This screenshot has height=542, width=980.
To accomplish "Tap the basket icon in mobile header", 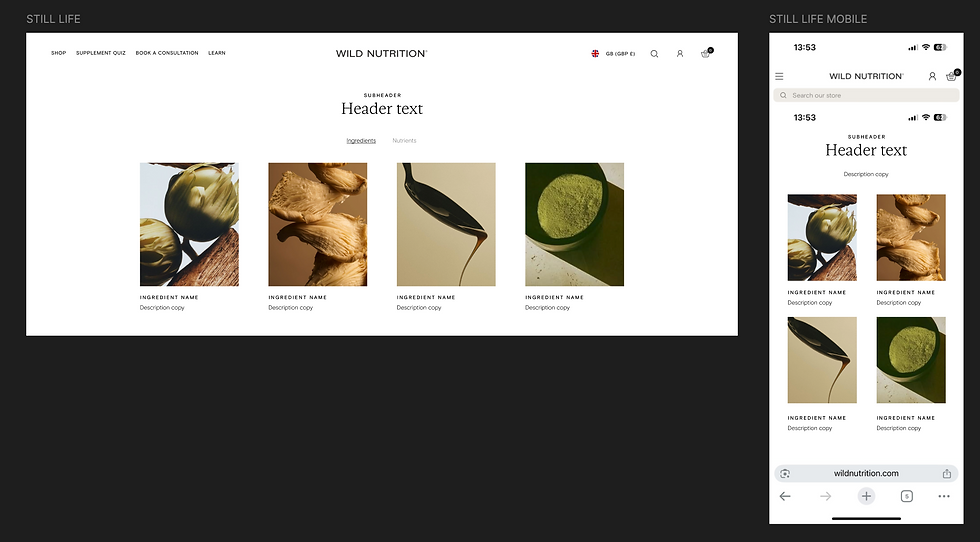I will click(952, 76).
